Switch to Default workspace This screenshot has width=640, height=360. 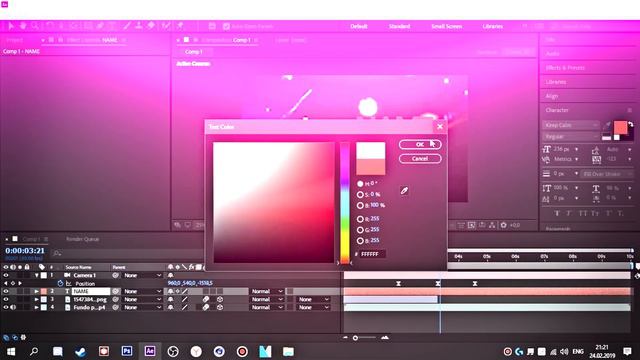[359, 27]
